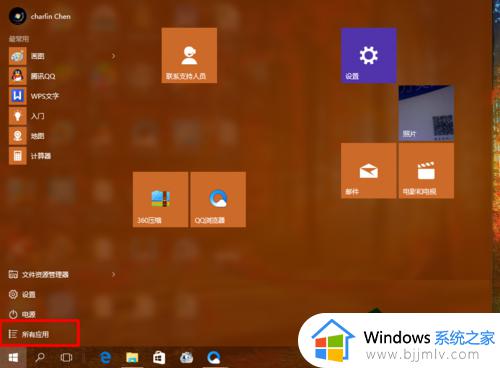This screenshot has height=368, width=500.
Task: Launch Microsoft Edge from taskbar
Action: click(x=105, y=358)
